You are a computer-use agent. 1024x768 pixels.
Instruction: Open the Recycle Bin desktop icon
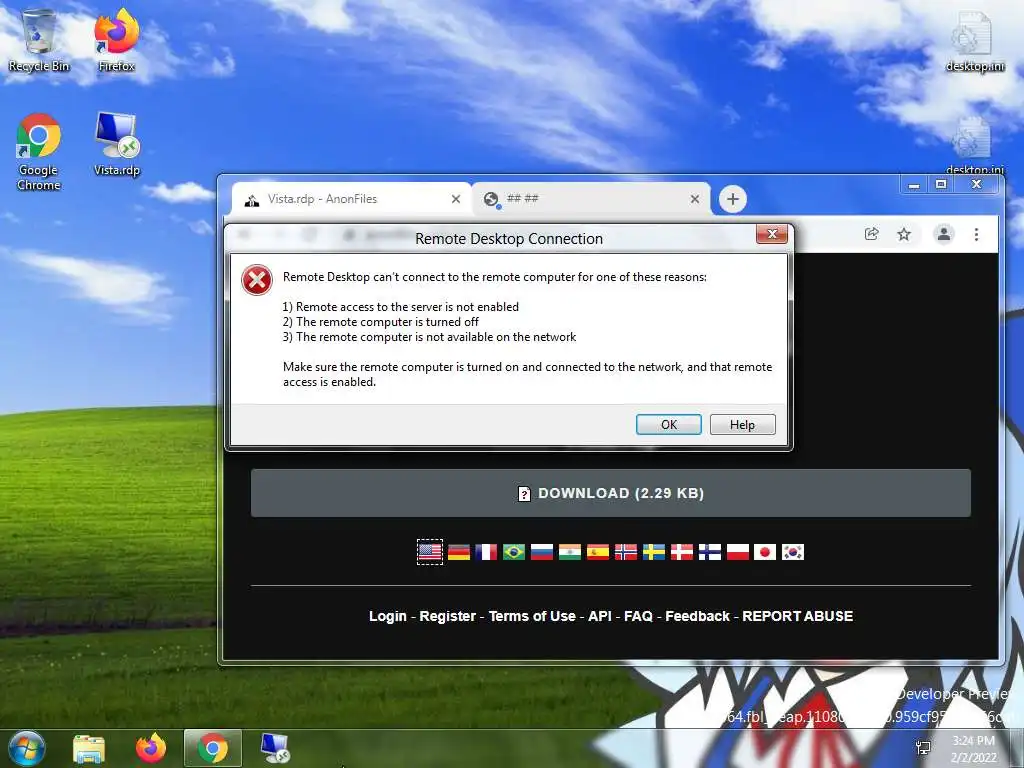pos(39,40)
